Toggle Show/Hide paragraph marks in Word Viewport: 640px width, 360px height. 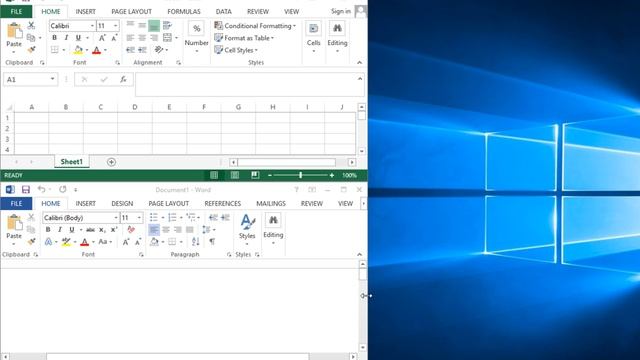[212, 242]
